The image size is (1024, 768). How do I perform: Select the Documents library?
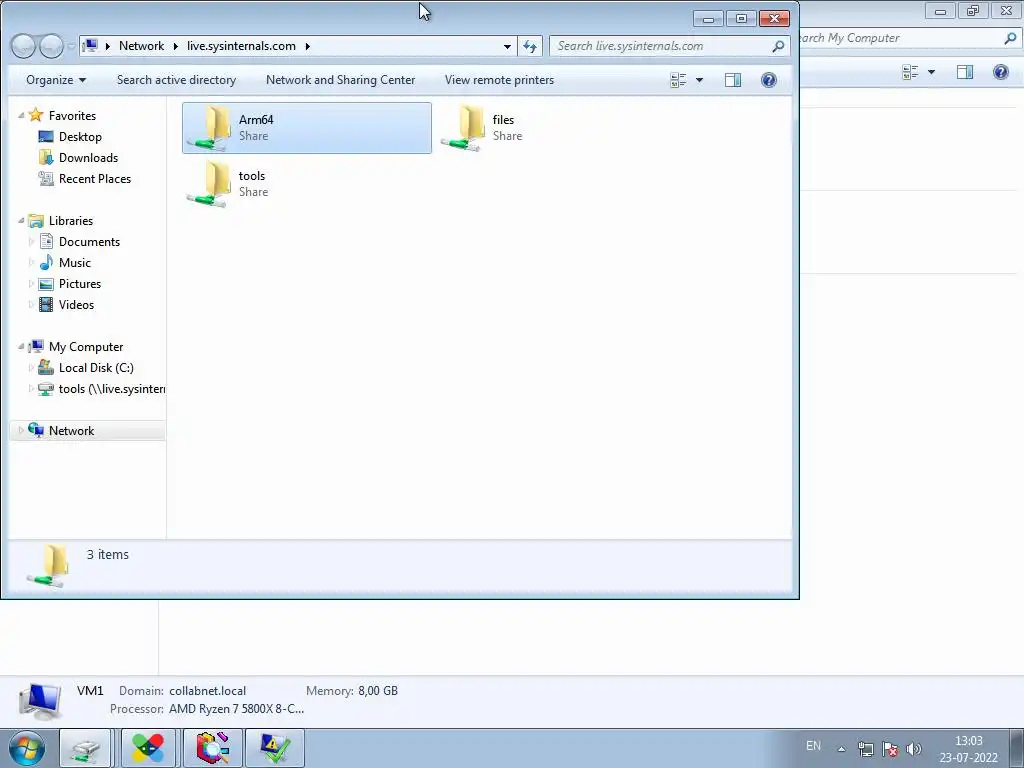(x=89, y=242)
